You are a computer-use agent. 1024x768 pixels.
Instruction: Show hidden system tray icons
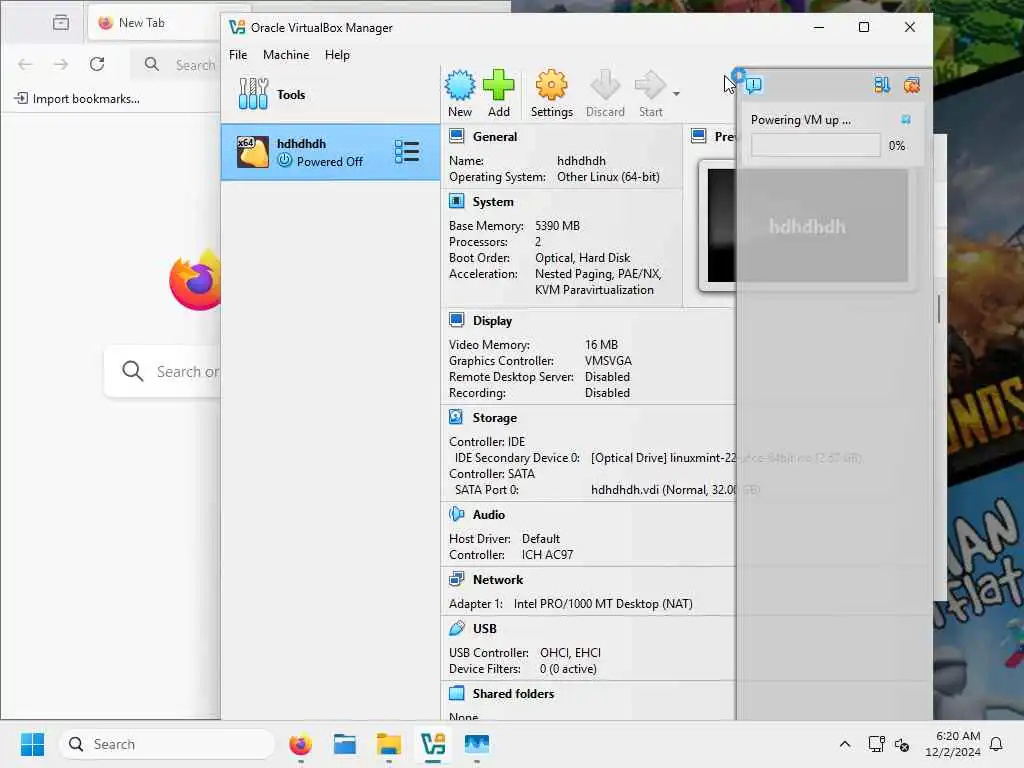point(844,744)
